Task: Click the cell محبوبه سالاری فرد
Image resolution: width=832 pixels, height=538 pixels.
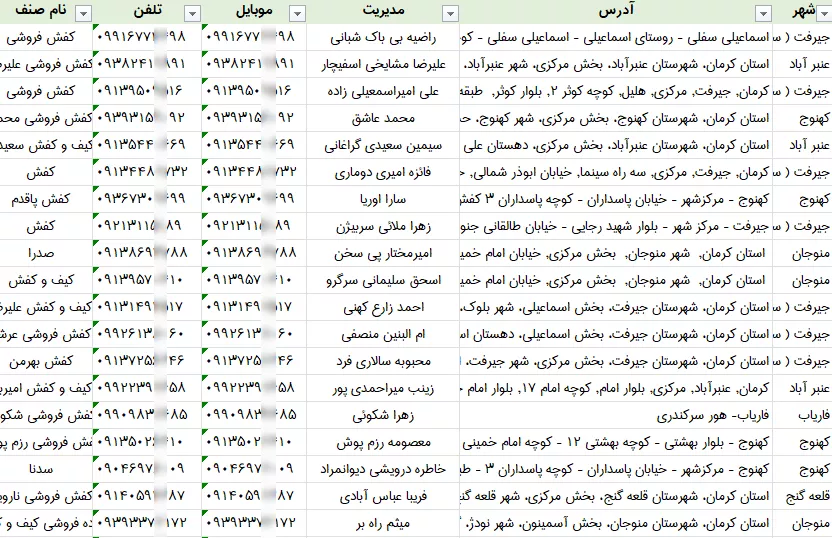Action: click(x=383, y=362)
